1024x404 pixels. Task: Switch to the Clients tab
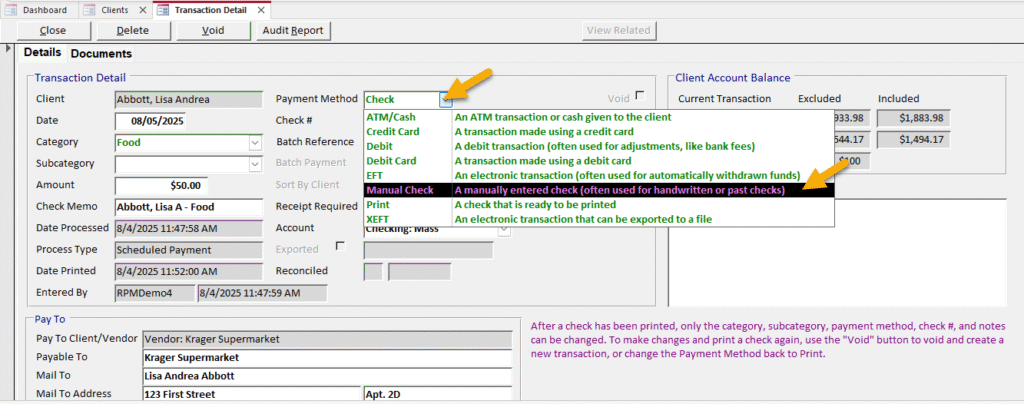tap(114, 10)
